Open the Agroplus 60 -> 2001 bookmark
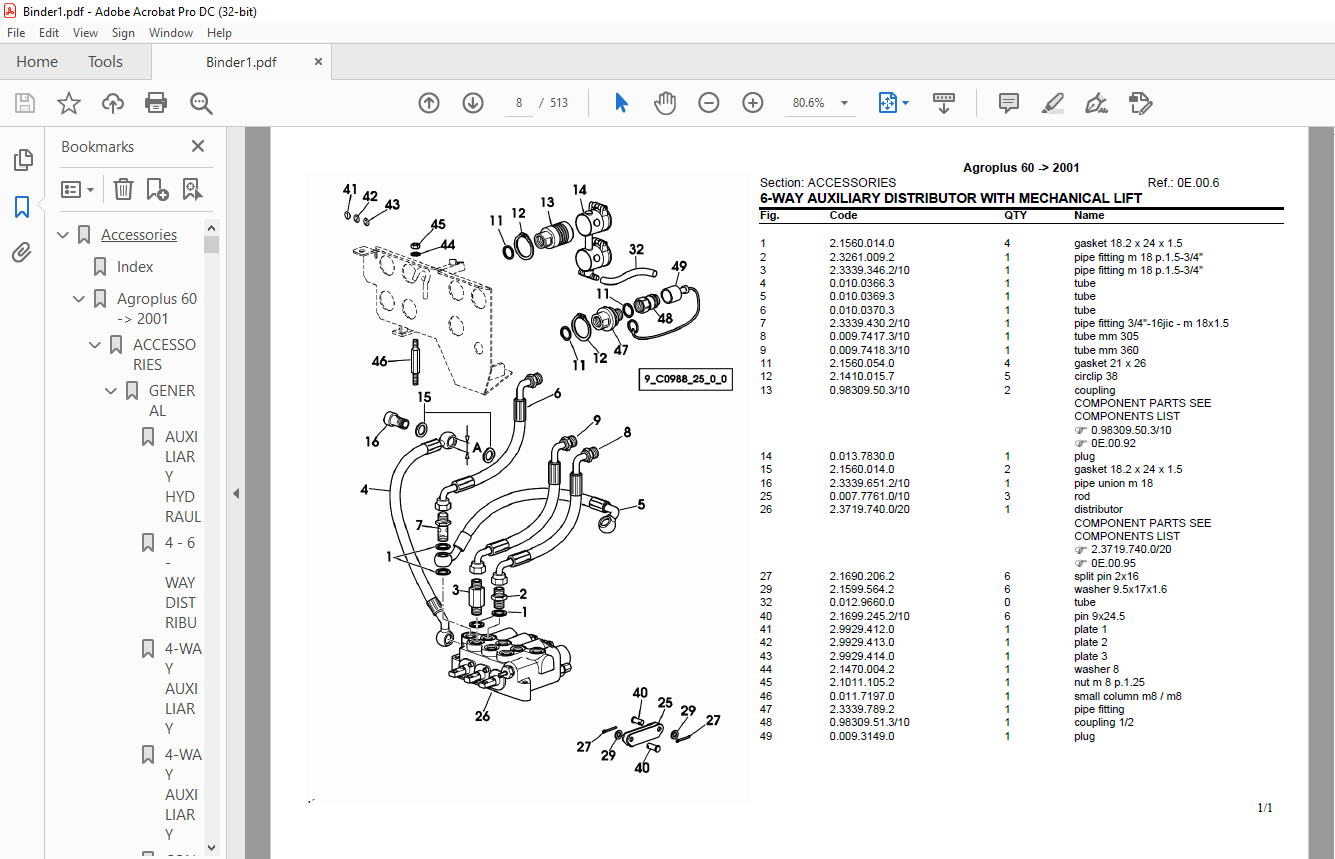Image resolution: width=1335 pixels, height=859 pixels. tap(157, 309)
